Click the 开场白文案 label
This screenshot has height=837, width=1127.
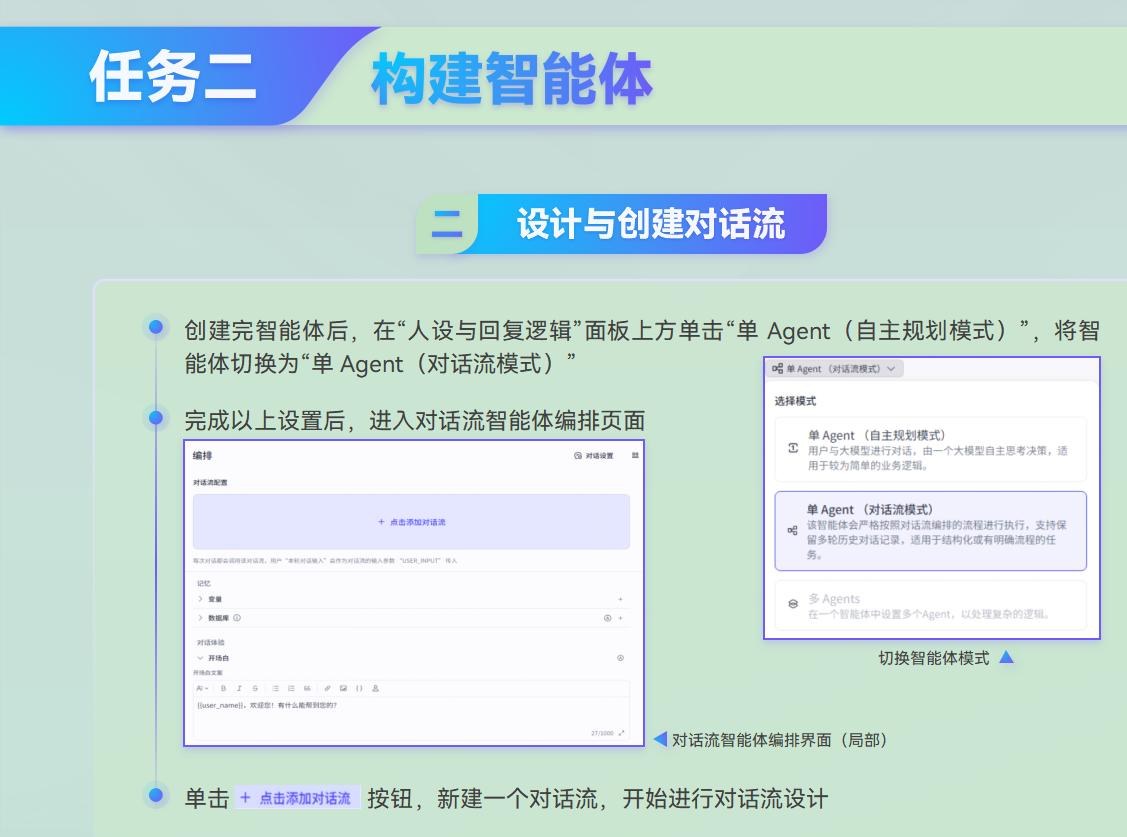coord(208,672)
